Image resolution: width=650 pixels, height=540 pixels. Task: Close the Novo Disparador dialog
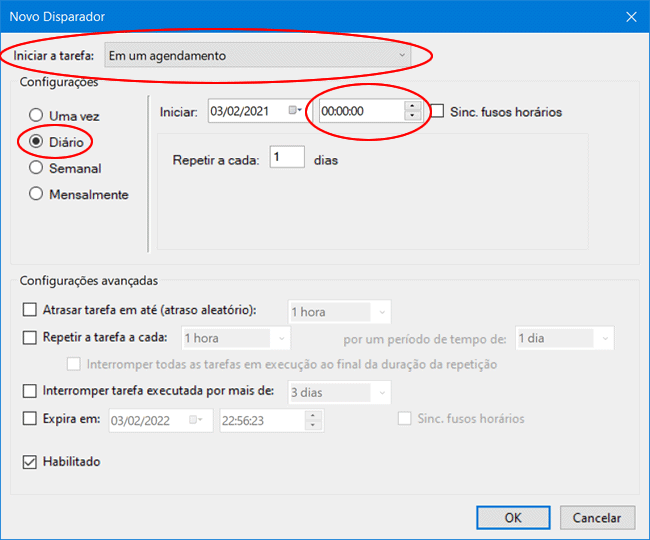631,17
